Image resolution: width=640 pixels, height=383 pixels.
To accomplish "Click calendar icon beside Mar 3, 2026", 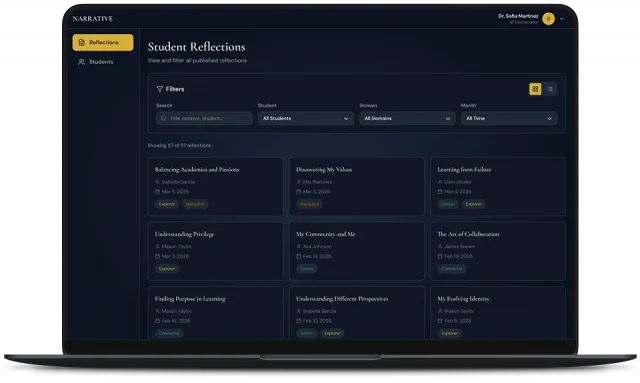I will tap(157, 256).
